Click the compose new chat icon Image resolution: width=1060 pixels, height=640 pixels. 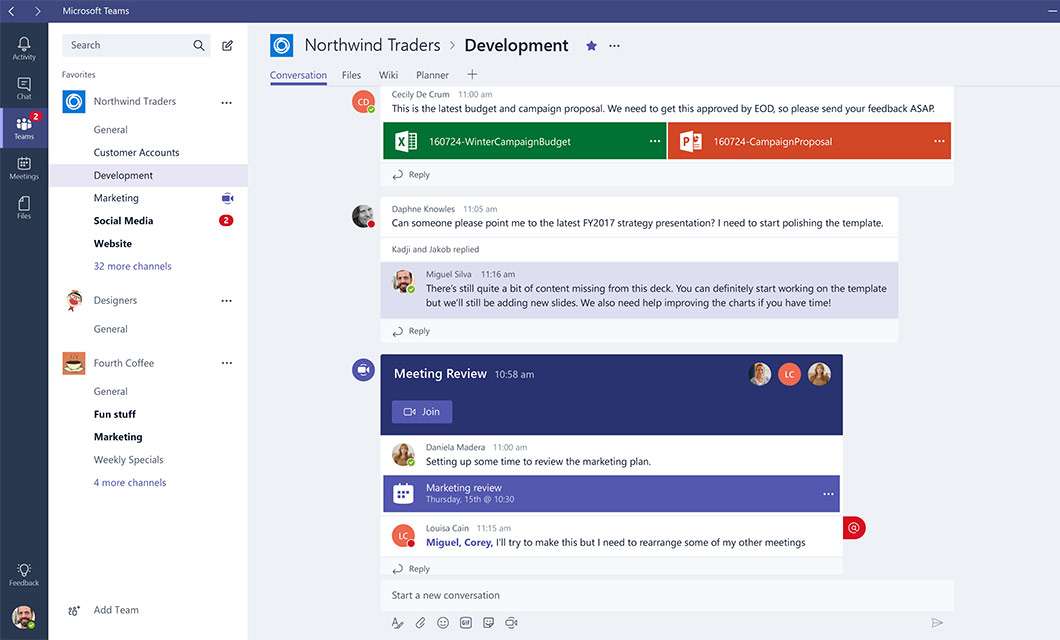pos(228,45)
